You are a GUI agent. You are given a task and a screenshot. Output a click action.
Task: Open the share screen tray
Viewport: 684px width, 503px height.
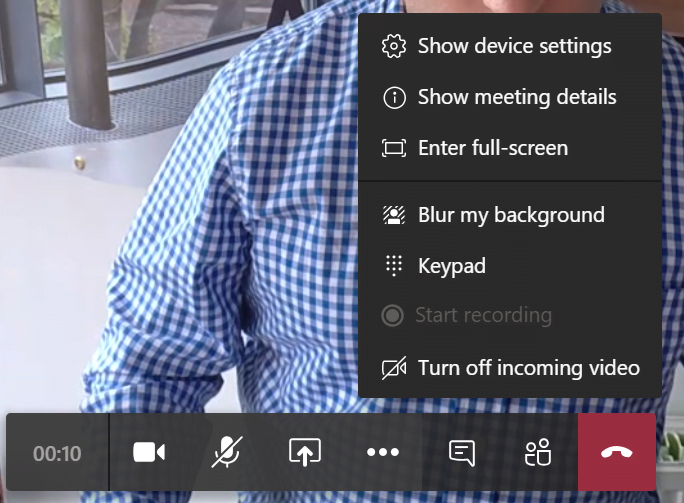[305, 452]
